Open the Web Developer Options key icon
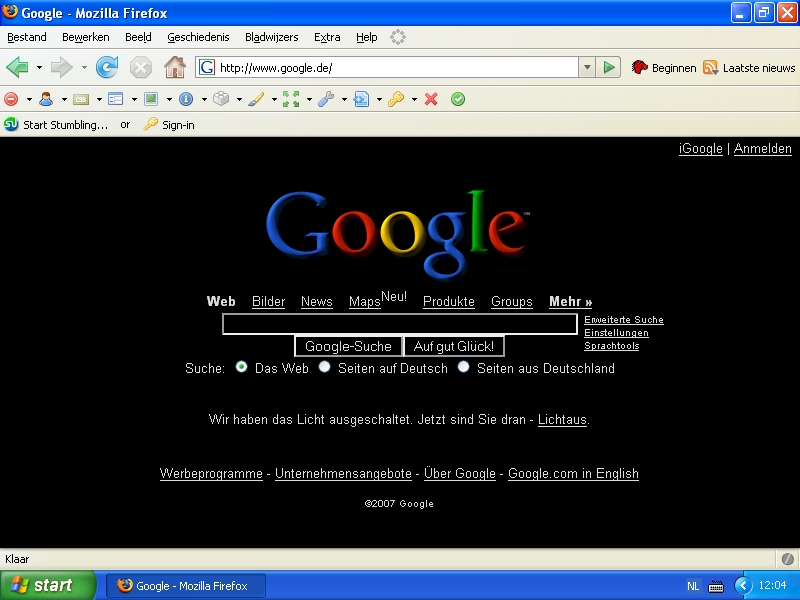This screenshot has width=800, height=600. [x=396, y=99]
